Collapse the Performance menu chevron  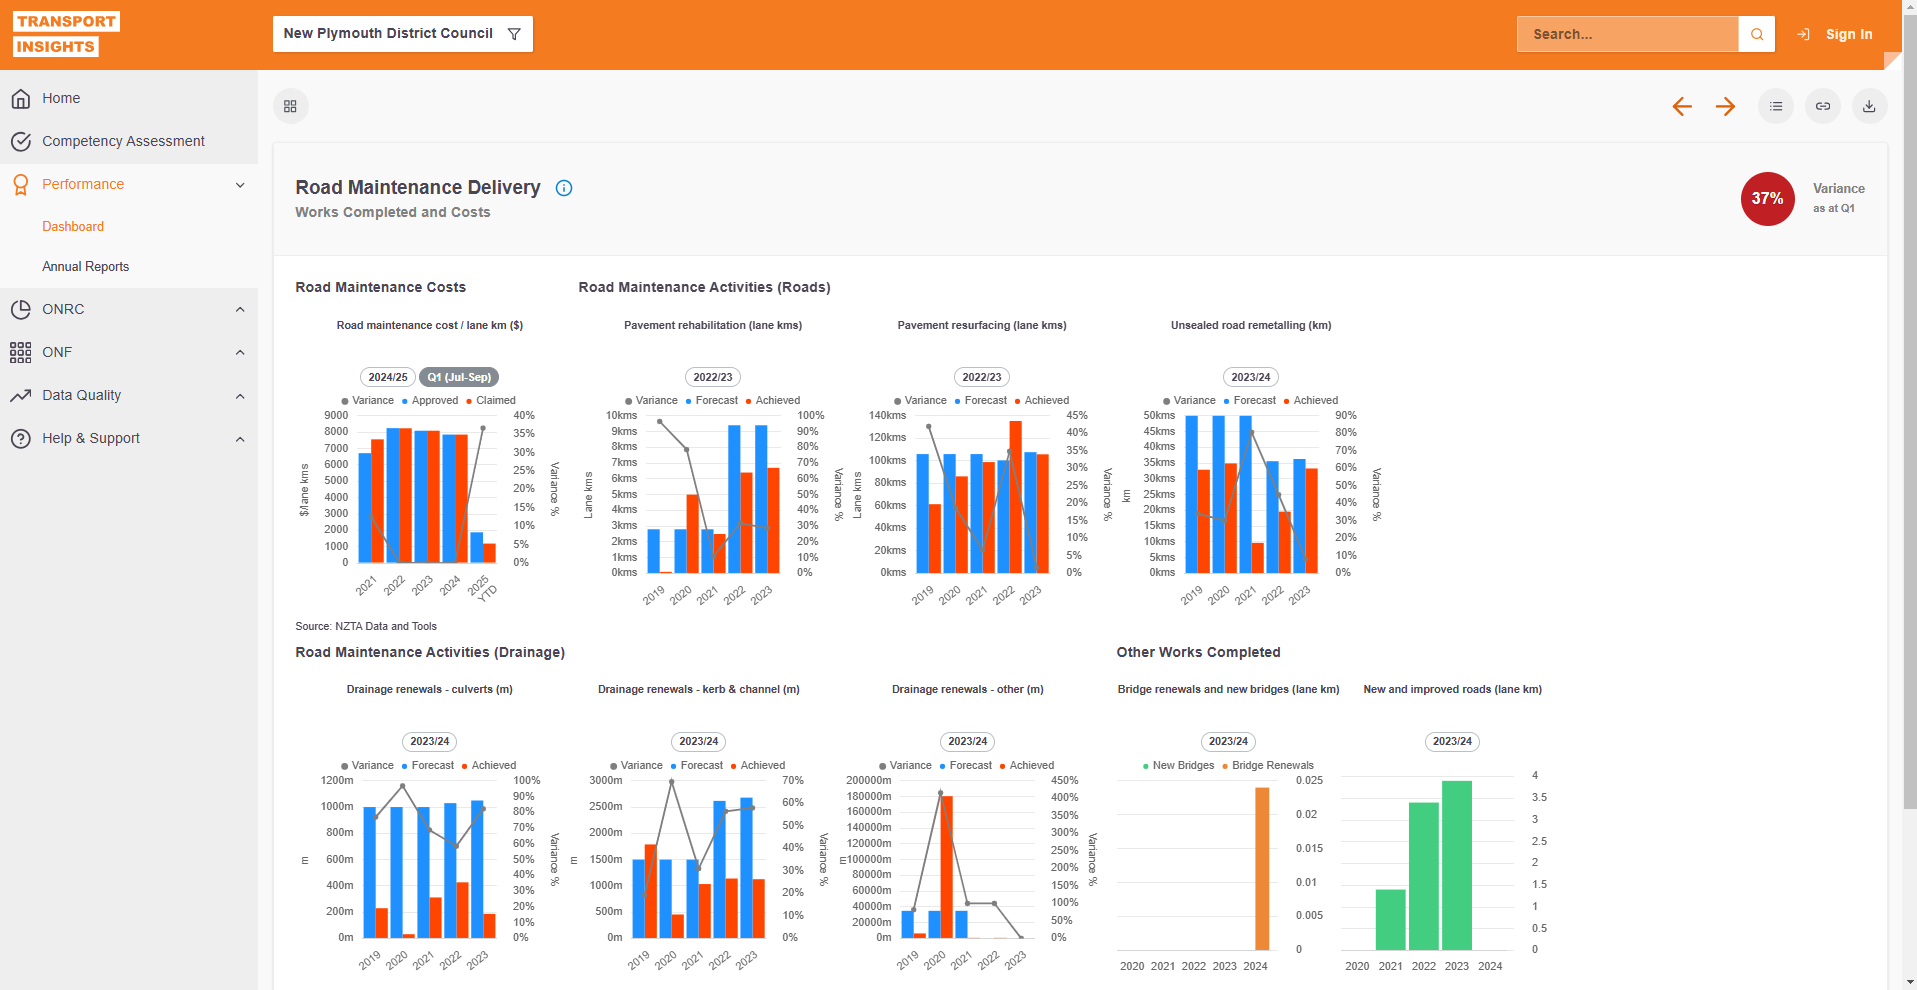point(240,185)
